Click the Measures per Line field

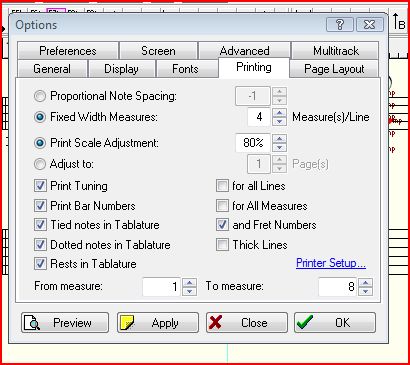[259, 117]
